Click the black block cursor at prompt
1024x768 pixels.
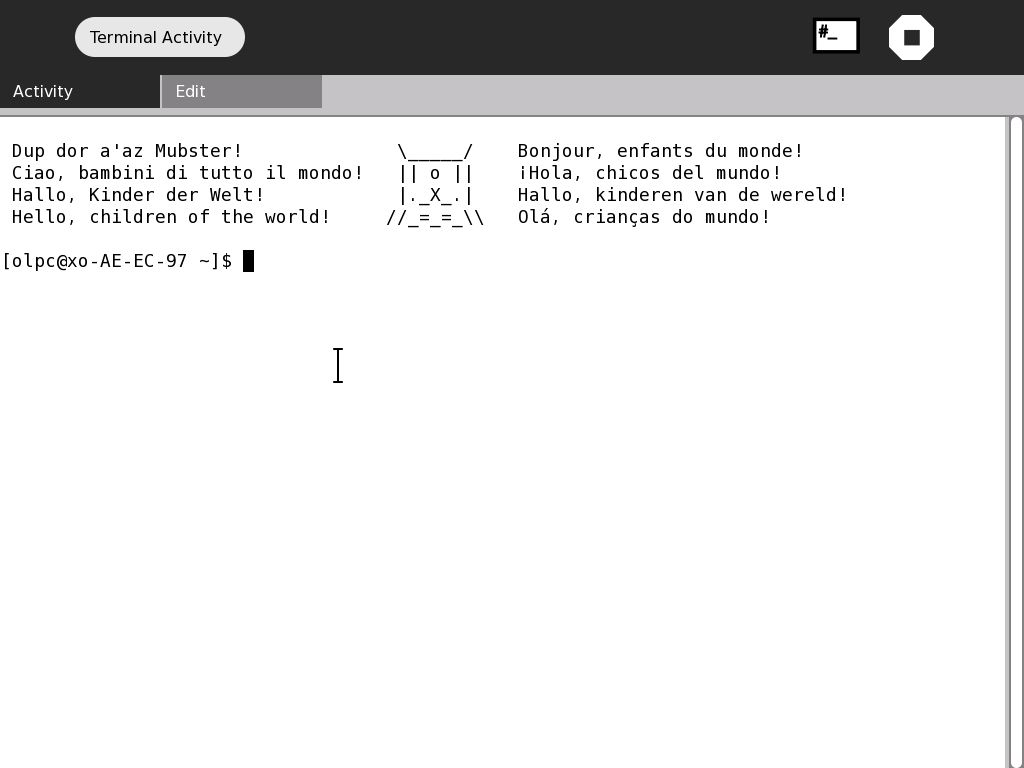tap(248, 261)
